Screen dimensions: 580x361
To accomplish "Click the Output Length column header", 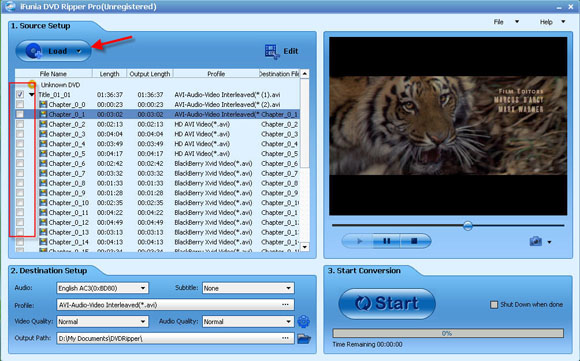I will point(150,74).
